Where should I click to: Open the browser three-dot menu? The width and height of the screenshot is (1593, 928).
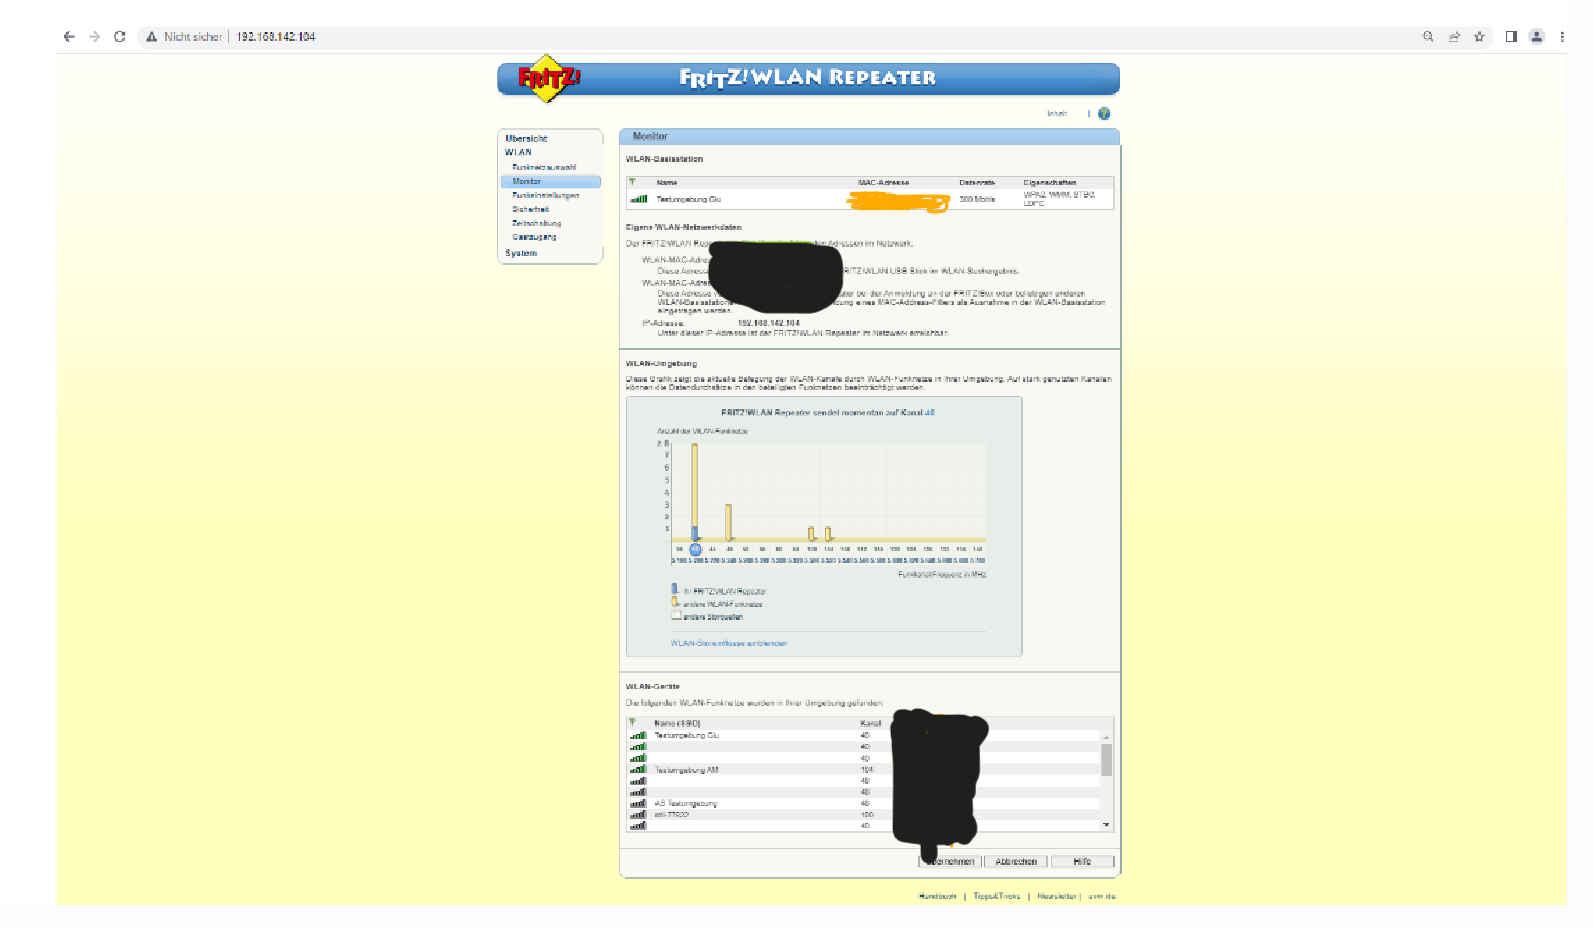(1562, 37)
